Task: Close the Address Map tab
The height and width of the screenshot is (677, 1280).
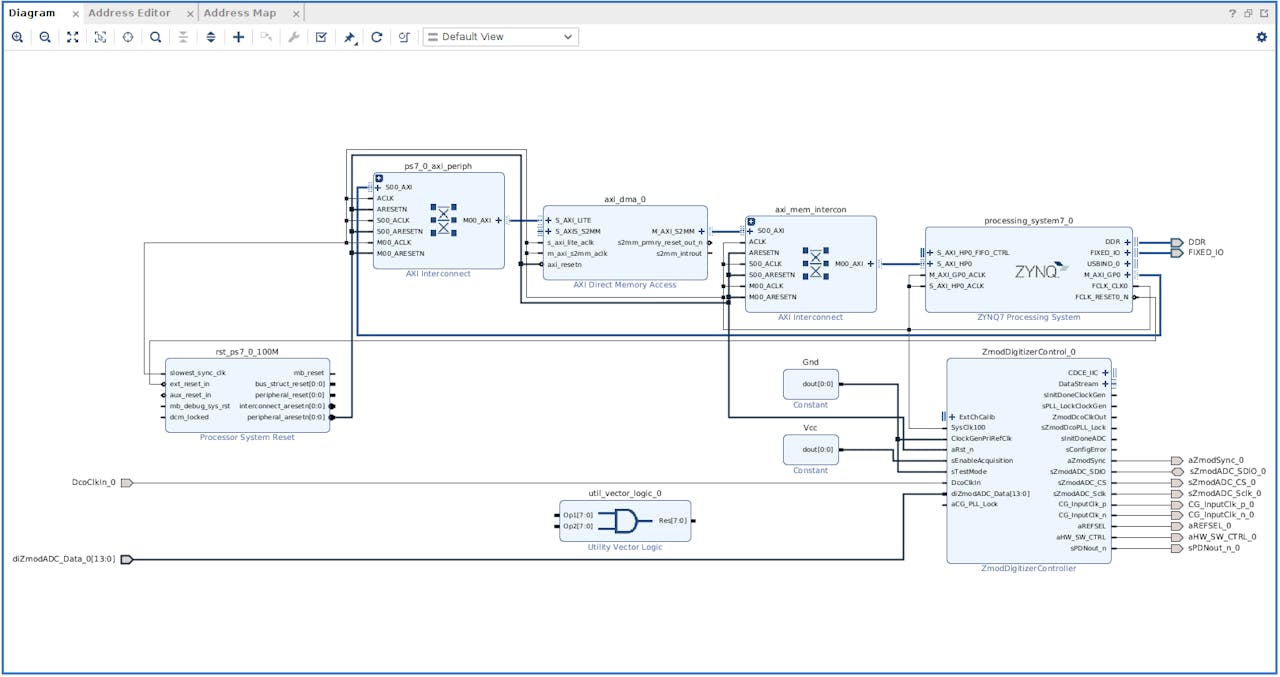Action: pyautogui.click(x=296, y=14)
